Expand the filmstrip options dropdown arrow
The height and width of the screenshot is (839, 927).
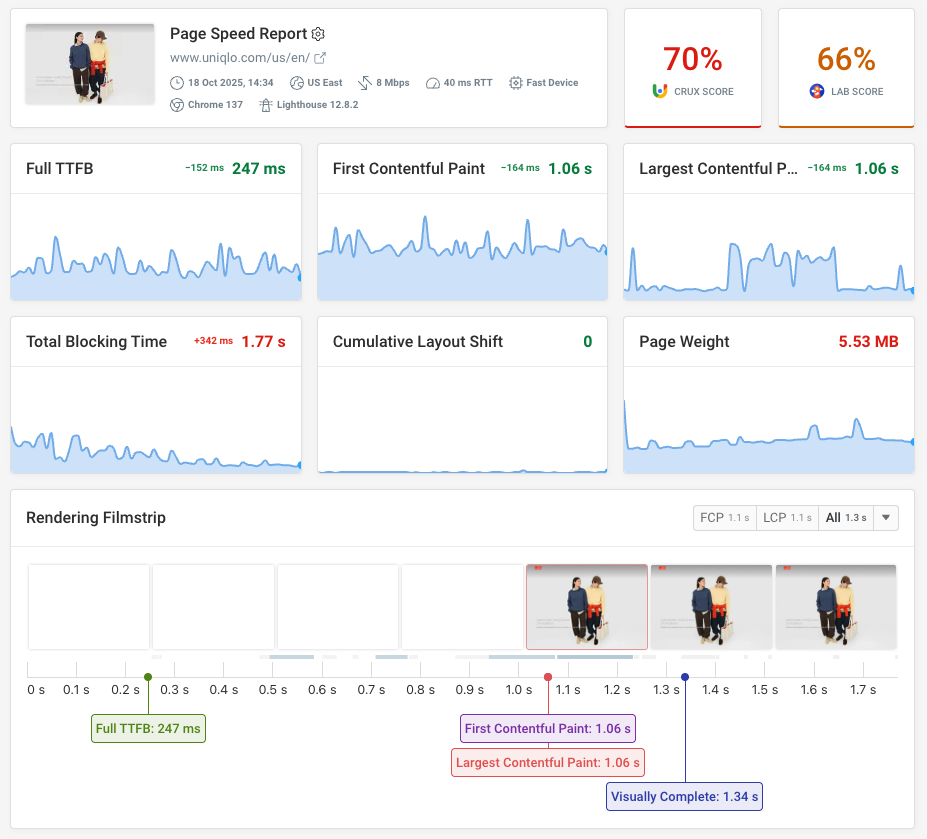click(x=886, y=518)
